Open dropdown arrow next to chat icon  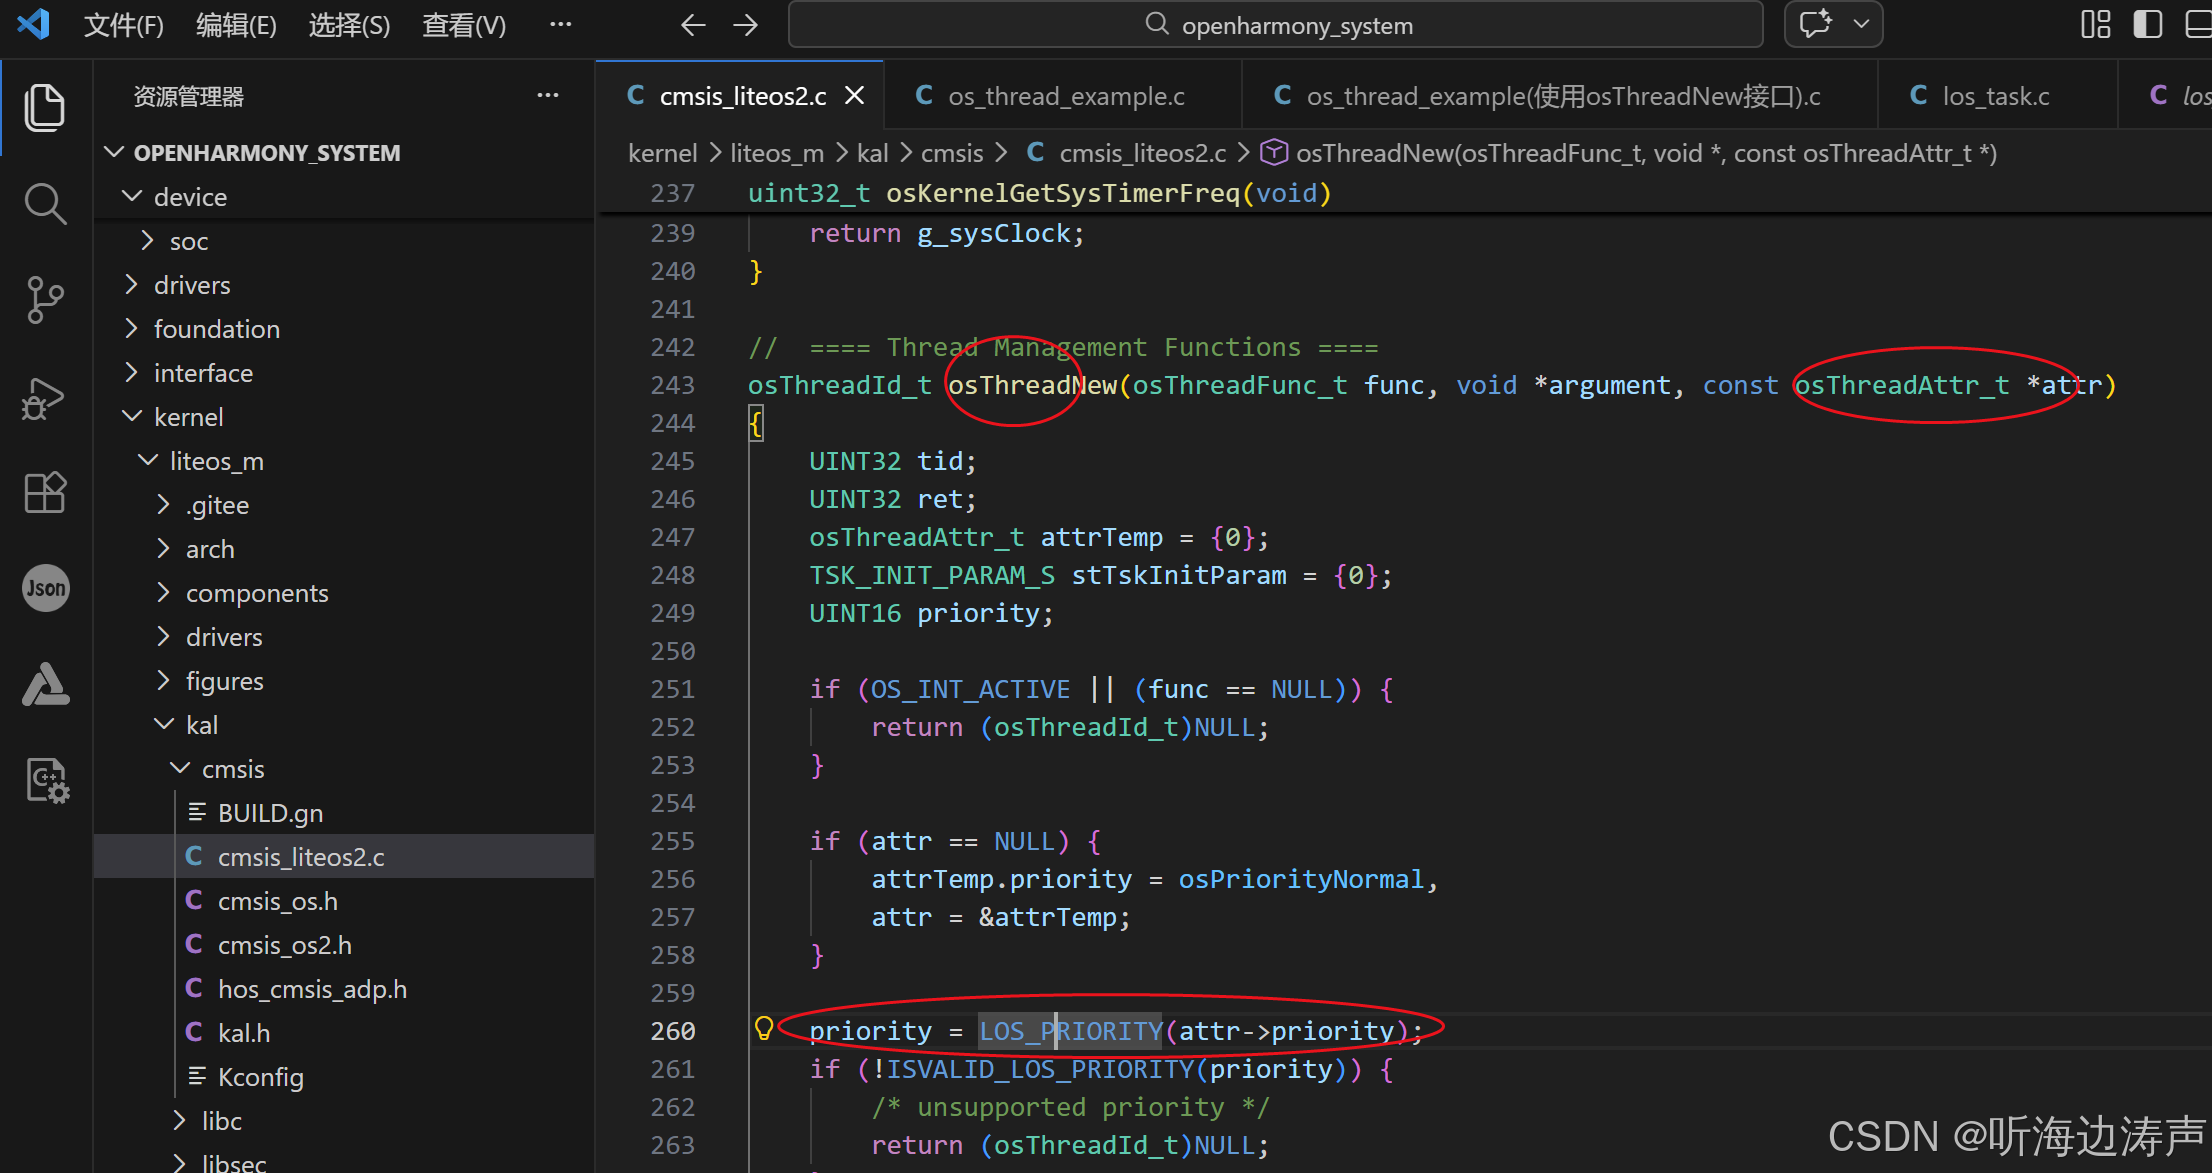pos(1861,24)
